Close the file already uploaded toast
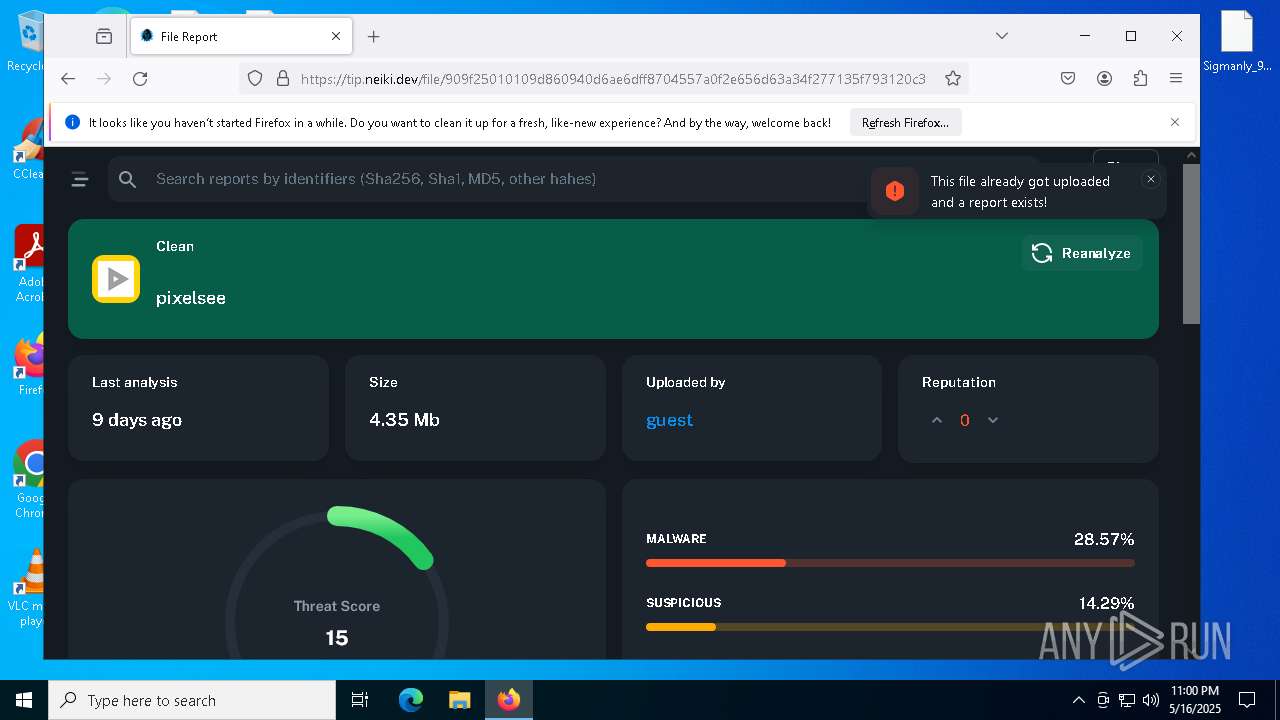Screen dimensions: 1280x720 click(1151, 179)
